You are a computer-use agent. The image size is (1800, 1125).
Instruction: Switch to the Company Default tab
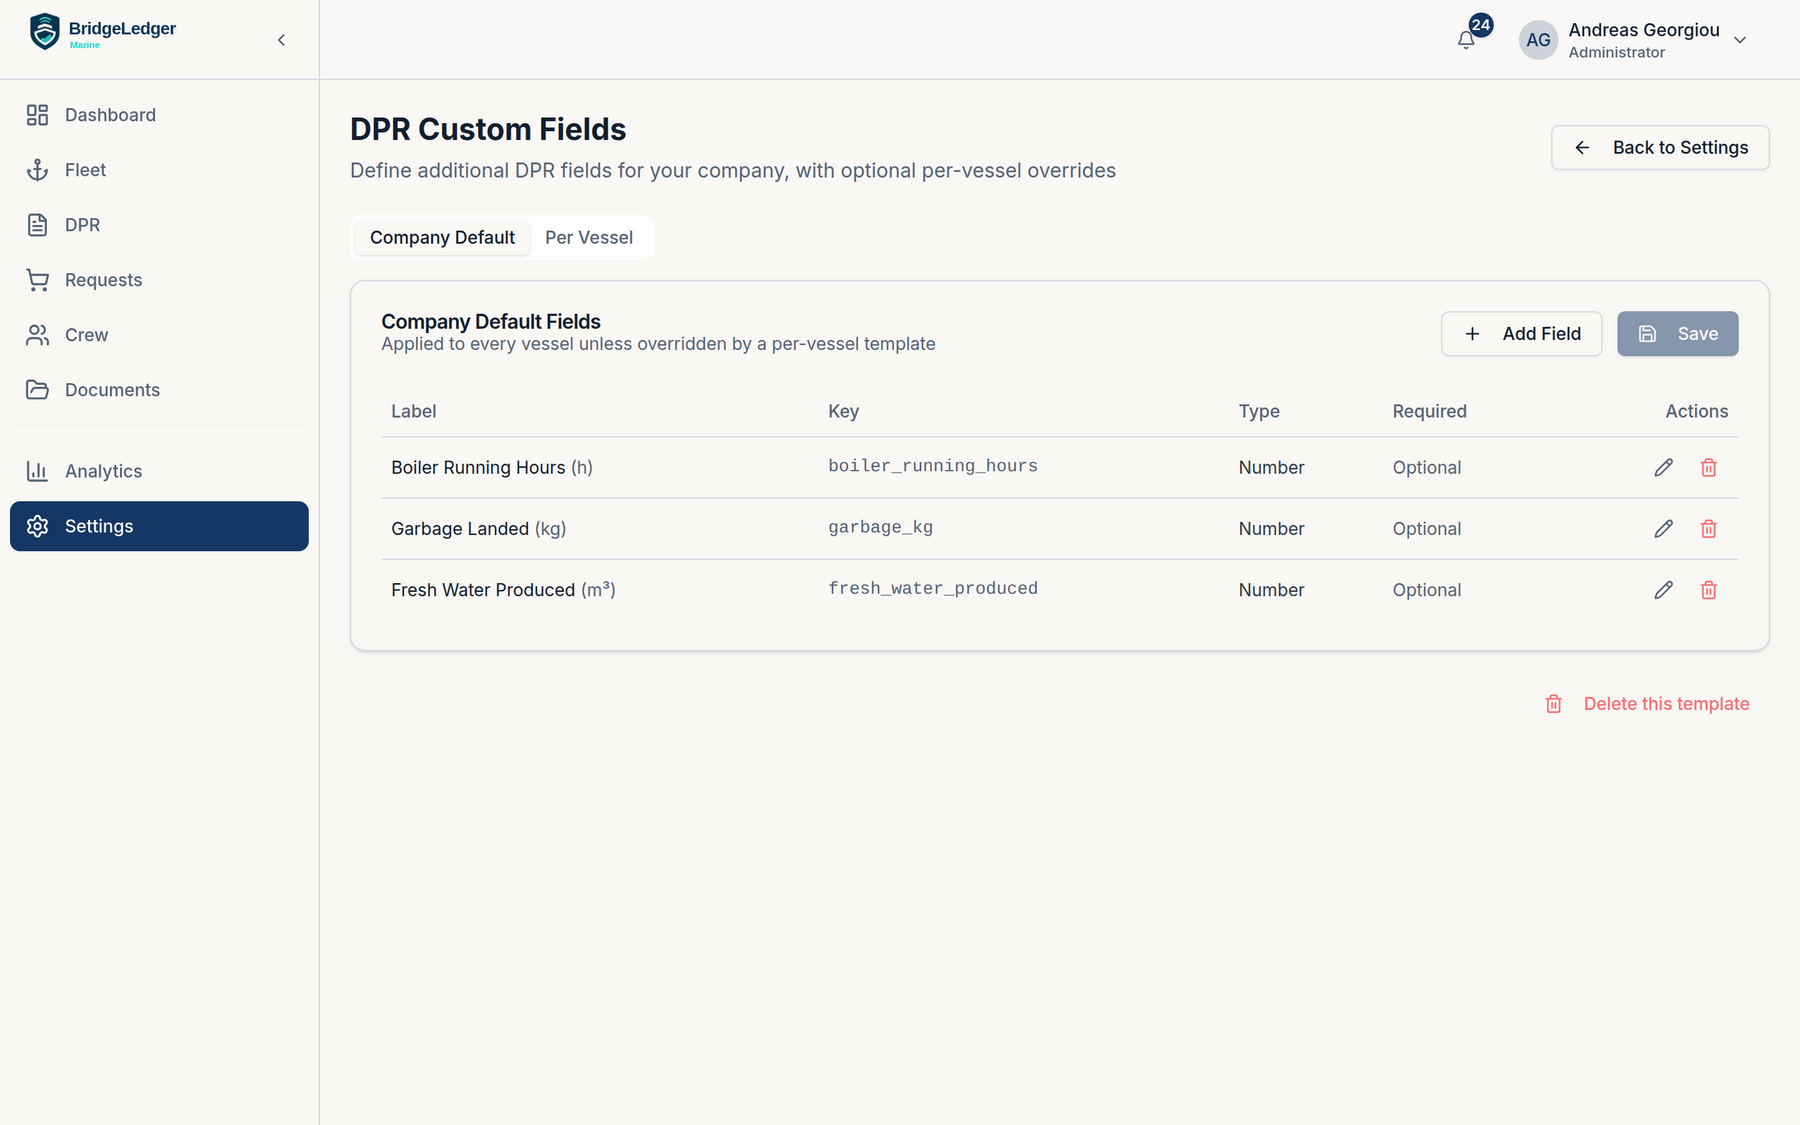[442, 237]
